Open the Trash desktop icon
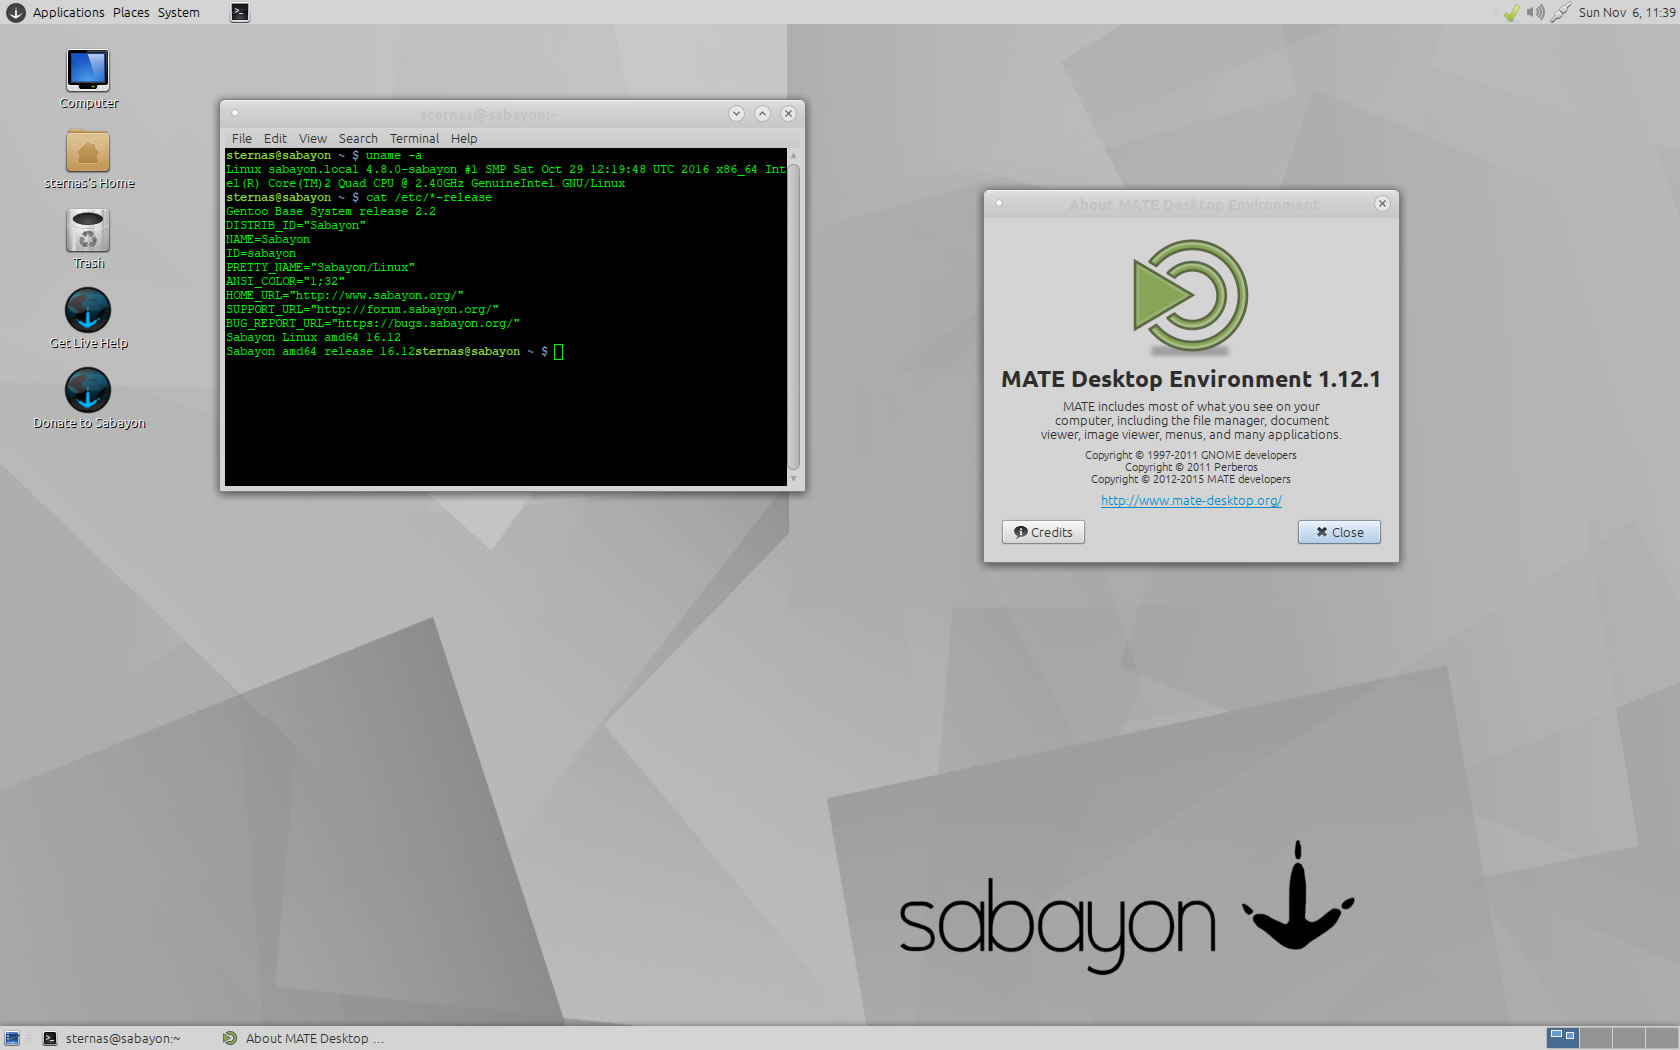The height and width of the screenshot is (1050, 1680). pos(88,231)
